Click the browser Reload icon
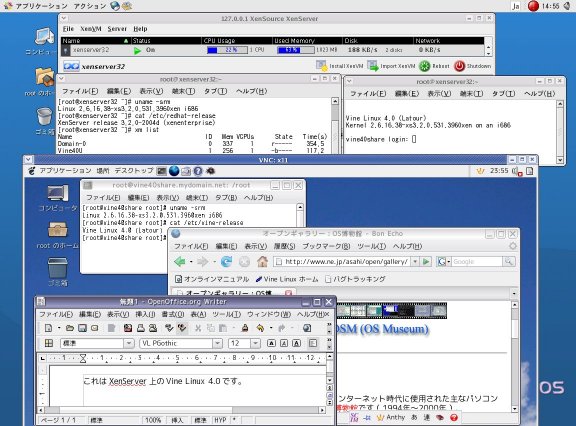Image resolution: width=576 pixels, height=426 pixels. (226, 261)
